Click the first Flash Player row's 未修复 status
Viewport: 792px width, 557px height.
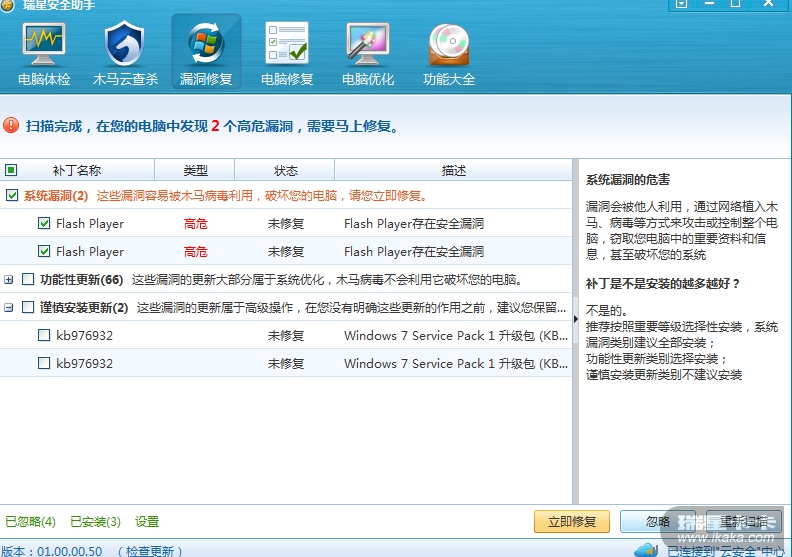[286, 223]
